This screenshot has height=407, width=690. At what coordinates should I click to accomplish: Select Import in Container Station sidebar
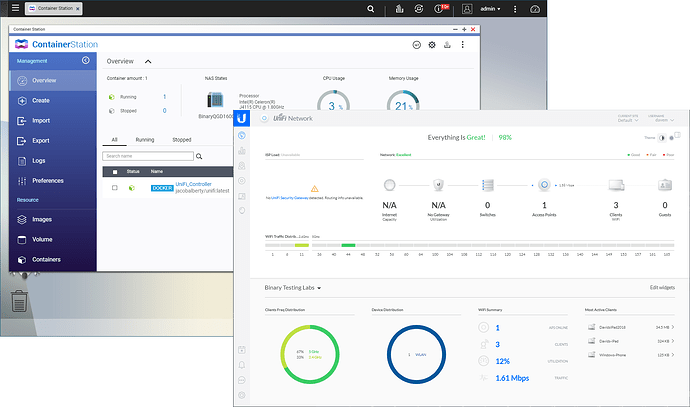click(x=53, y=121)
